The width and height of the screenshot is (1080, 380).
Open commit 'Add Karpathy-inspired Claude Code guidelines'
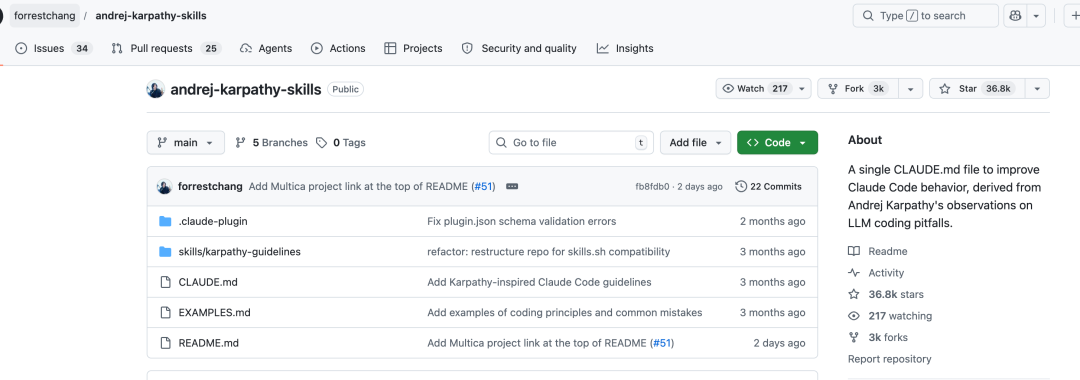[539, 282]
